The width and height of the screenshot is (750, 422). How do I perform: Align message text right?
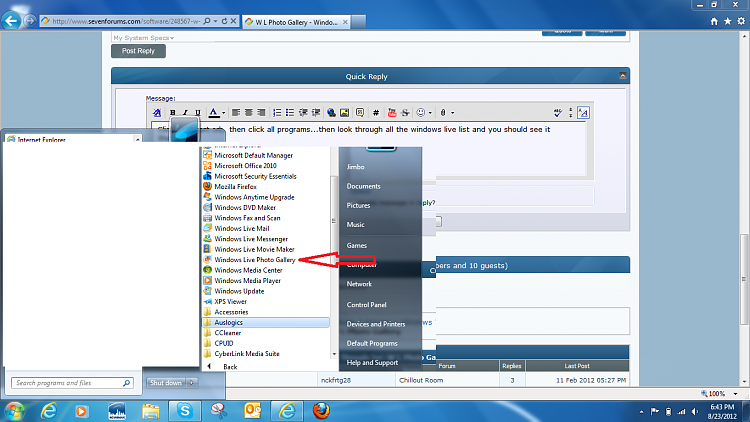click(261, 112)
